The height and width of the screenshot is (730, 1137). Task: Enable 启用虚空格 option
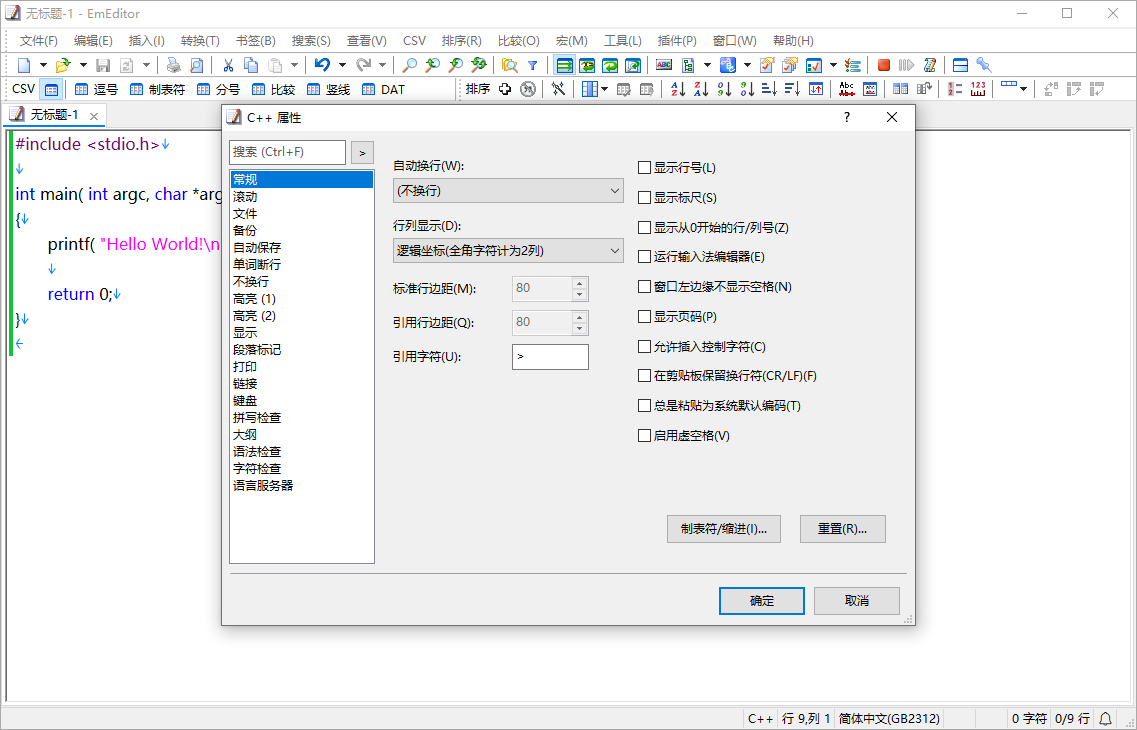coord(644,435)
